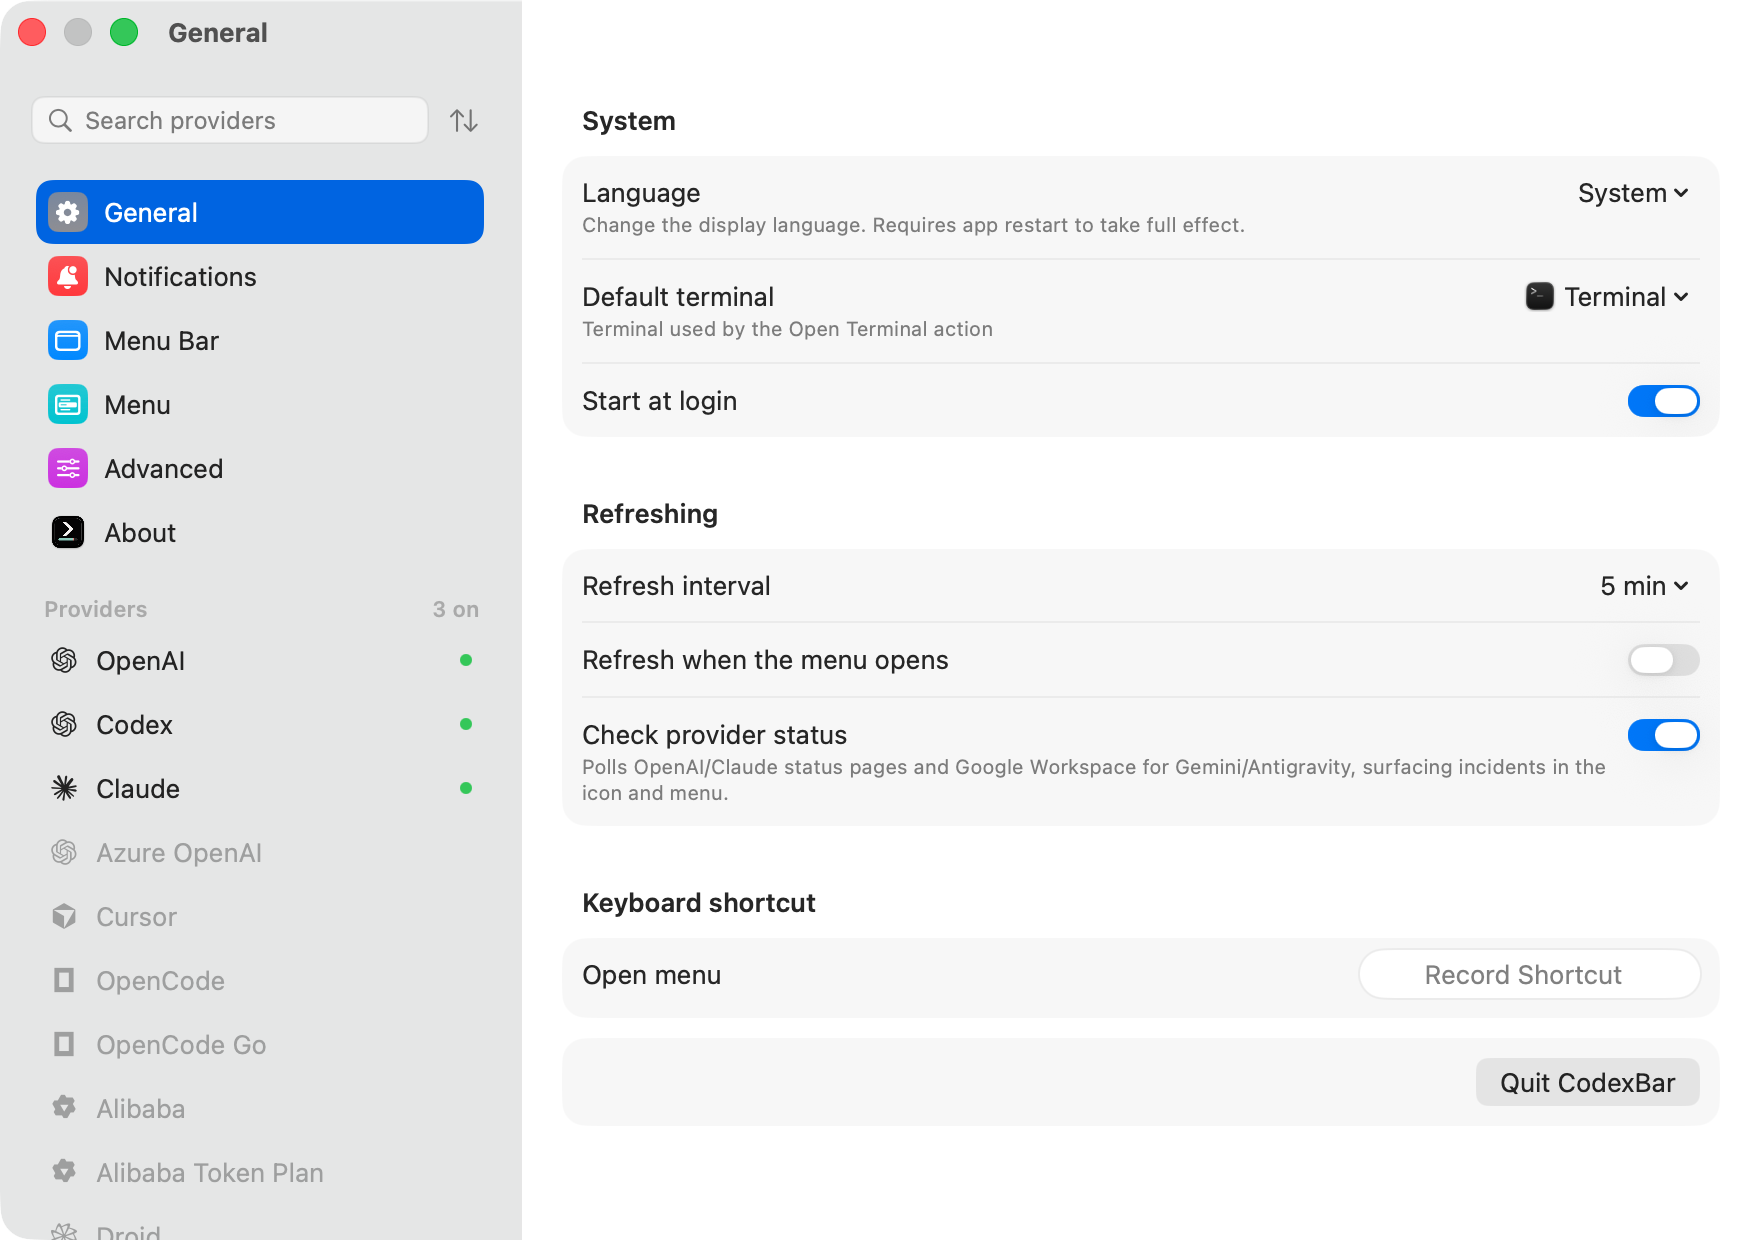Click the Alibaba provider icon
1760x1240 pixels.
coord(64,1107)
